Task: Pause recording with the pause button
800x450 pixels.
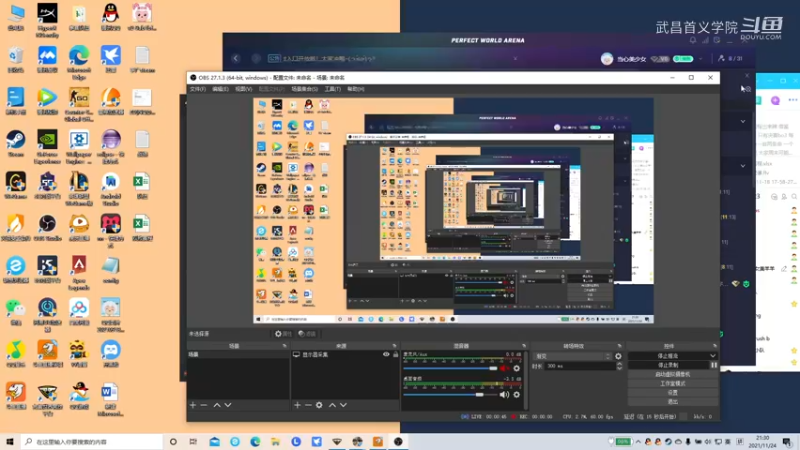Action: coord(714,365)
